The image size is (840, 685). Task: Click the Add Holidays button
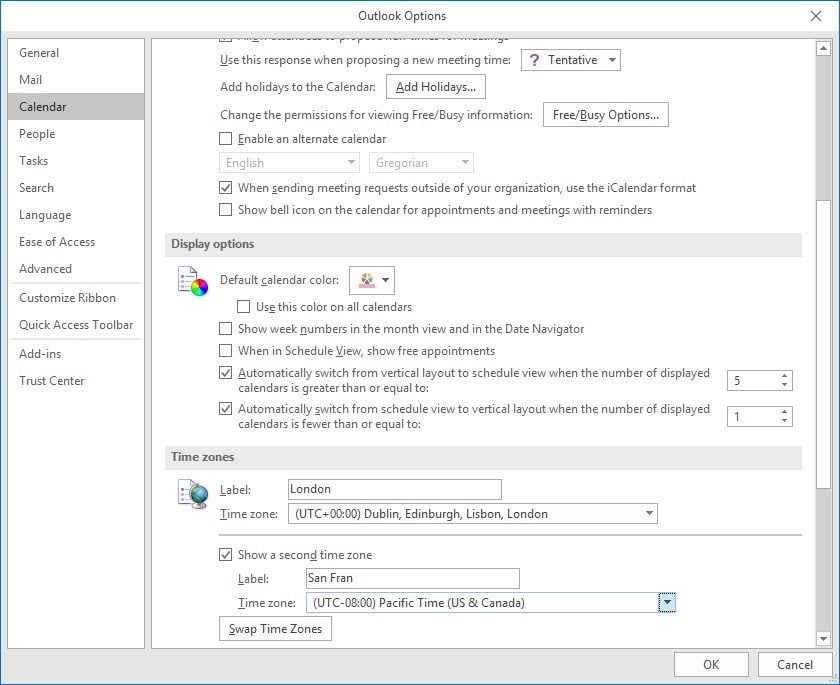coord(436,87)
